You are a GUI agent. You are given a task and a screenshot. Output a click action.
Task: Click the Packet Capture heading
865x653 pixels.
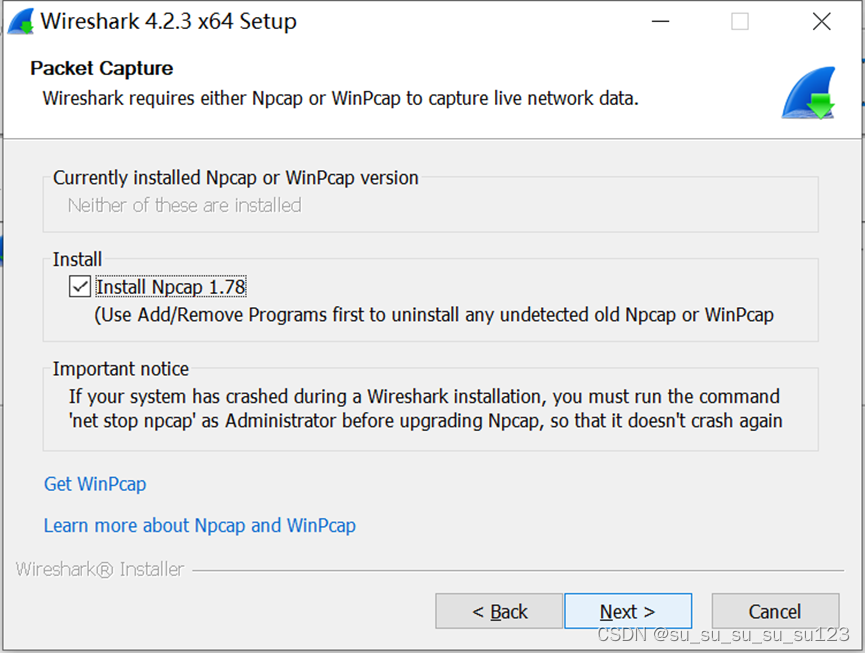[102, 68]
